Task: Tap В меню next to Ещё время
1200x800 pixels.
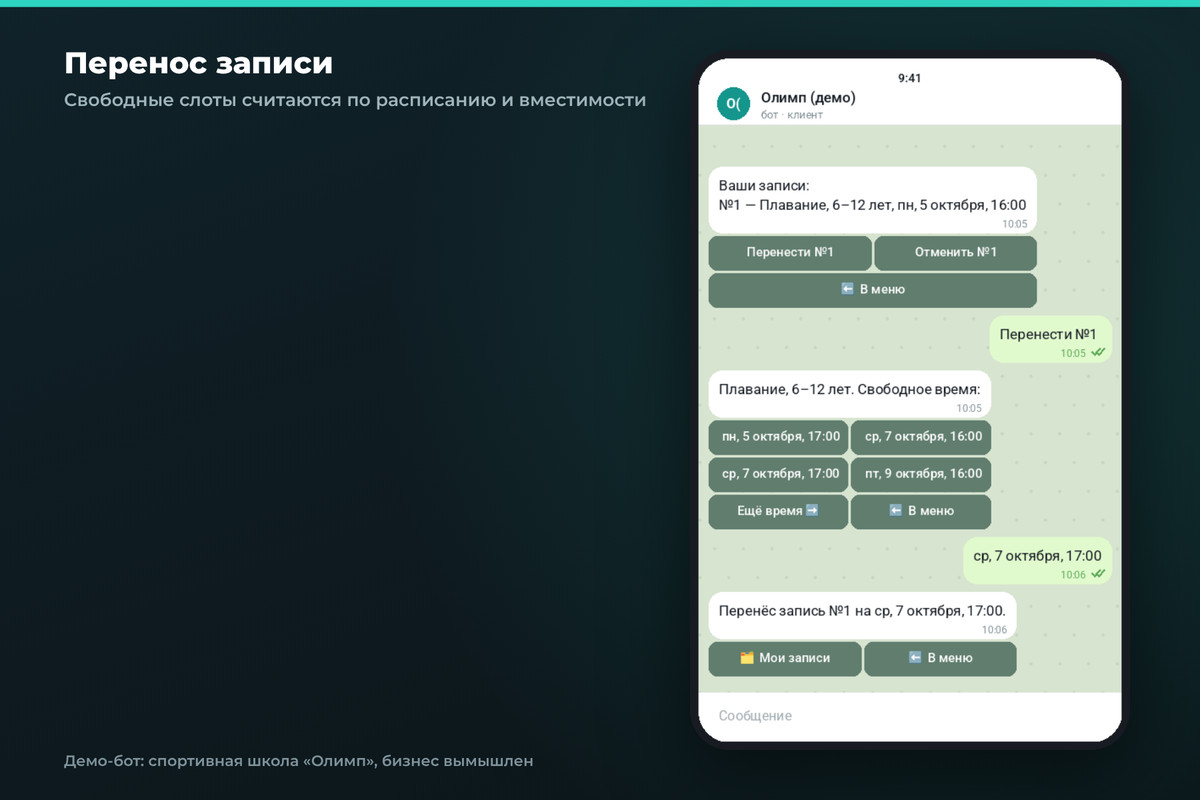Action: coord(921,511)
